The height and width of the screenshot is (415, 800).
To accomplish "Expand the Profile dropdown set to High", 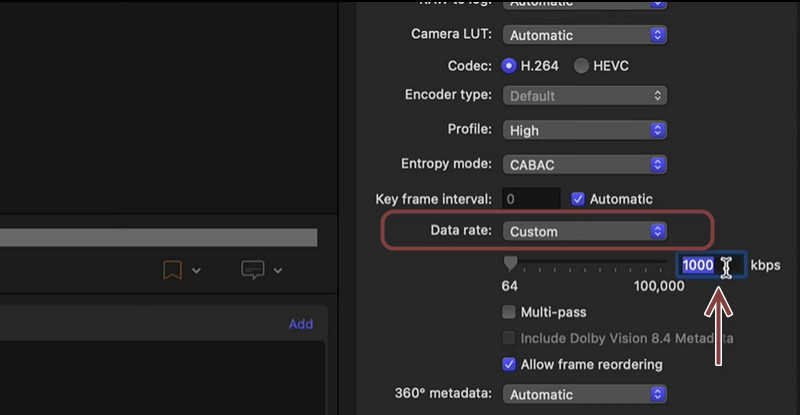I will click(584, 130).
